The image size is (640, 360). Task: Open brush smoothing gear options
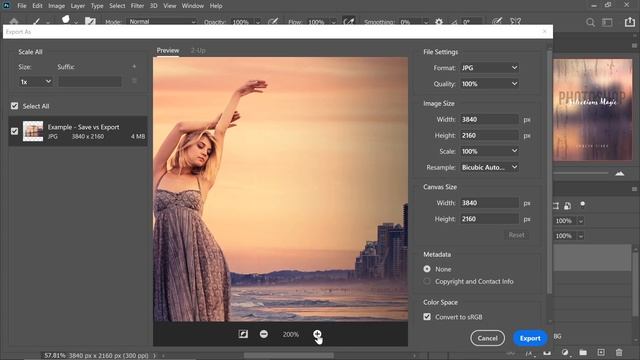click(x=439, y=22)
